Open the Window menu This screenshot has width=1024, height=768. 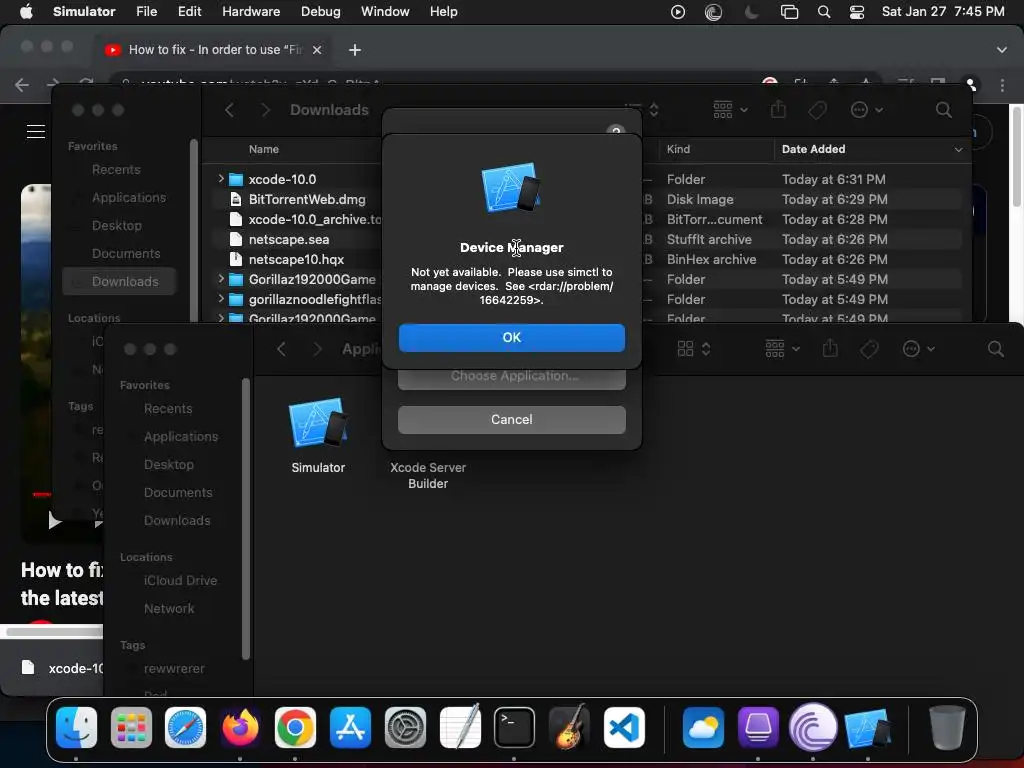click(385, 12)
